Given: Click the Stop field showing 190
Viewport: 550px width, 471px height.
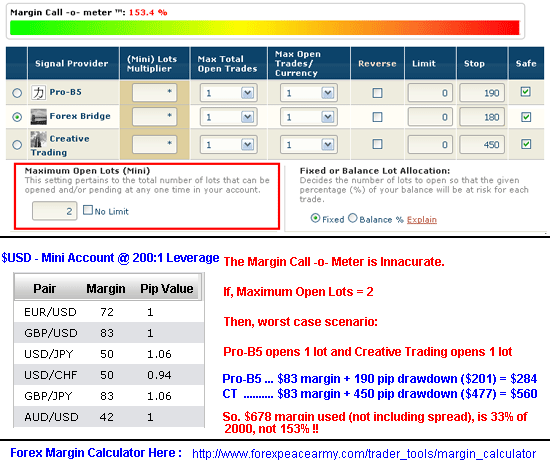Looking at the screenshot, I should pos(482,93).
